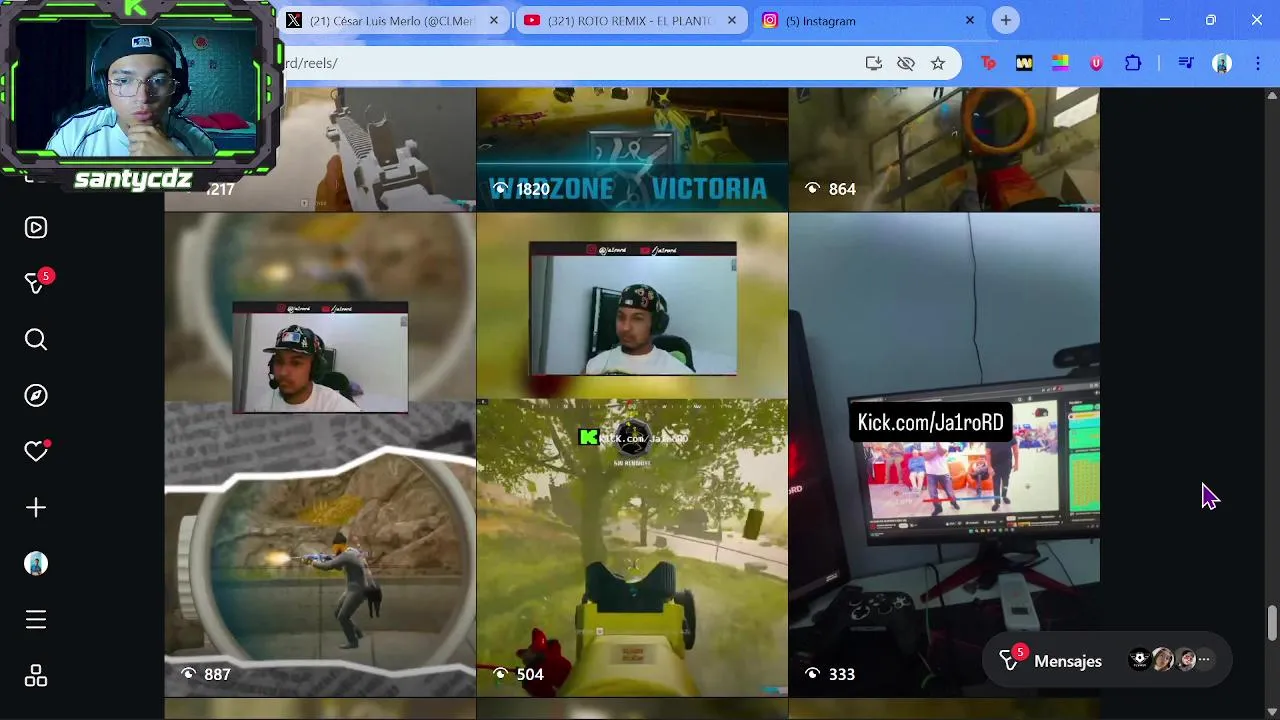Minimize the Chrome window
Screen dimensions: 1280x720
click(x=1165, y=20)
